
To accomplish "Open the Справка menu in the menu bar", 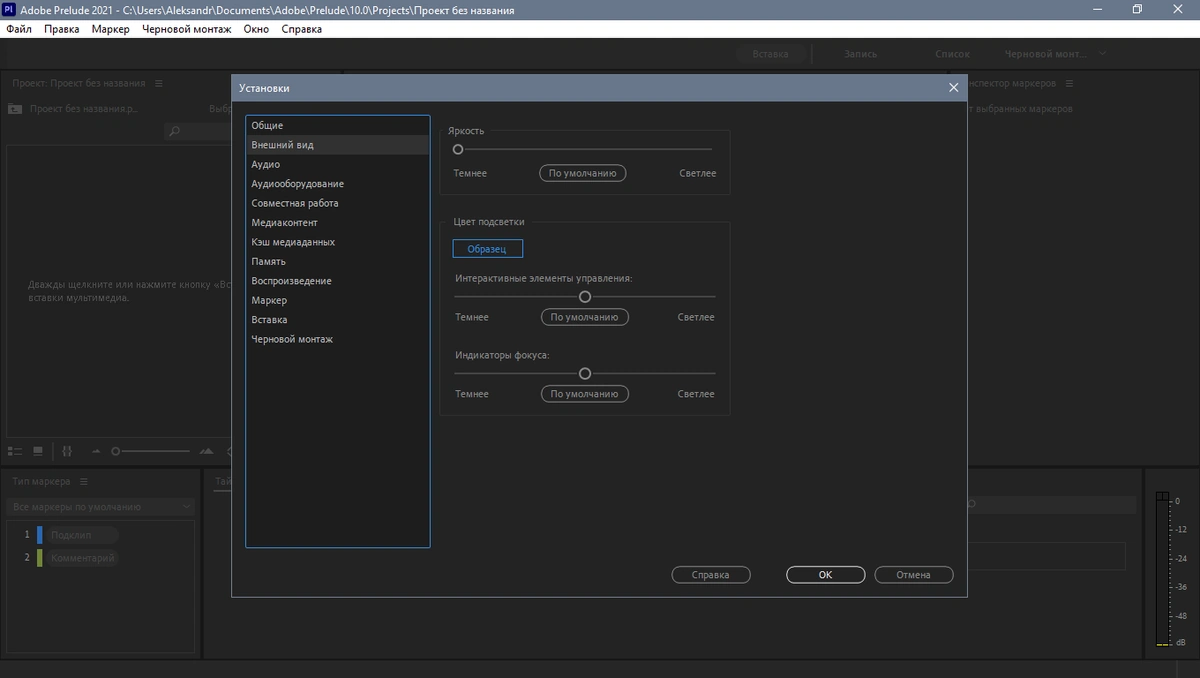I will point(302,29).
